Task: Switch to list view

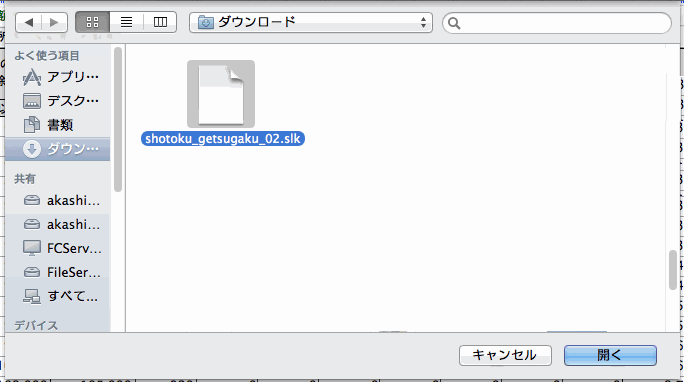Action: pos(127,22)
